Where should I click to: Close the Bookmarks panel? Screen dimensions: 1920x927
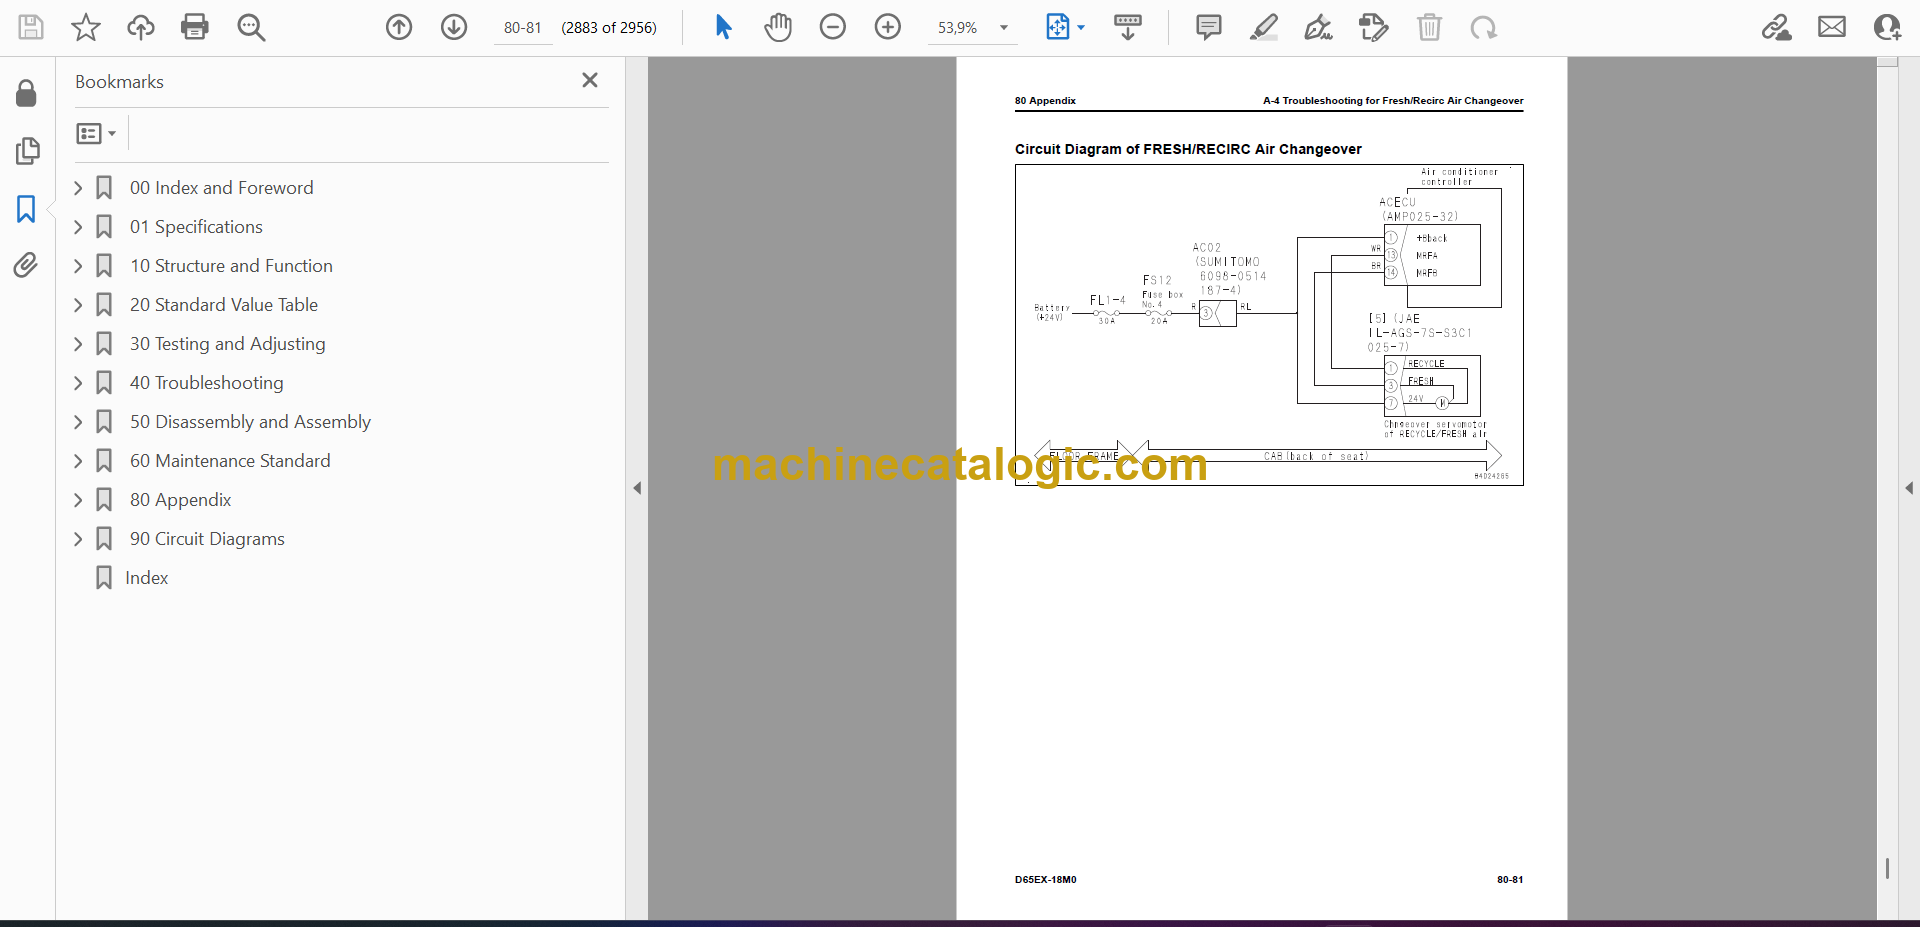pos(590,80)
